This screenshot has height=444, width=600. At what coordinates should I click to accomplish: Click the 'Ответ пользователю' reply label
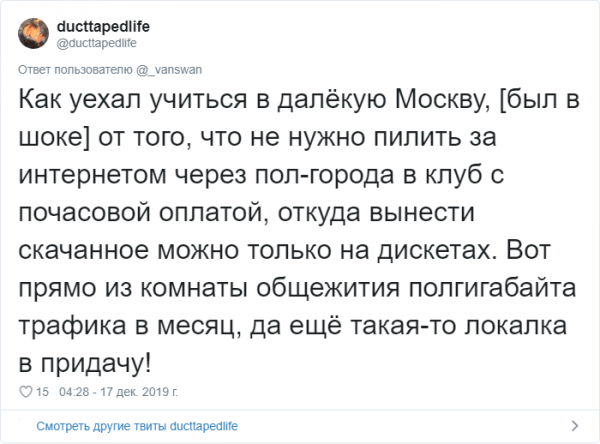coord(75,70)
